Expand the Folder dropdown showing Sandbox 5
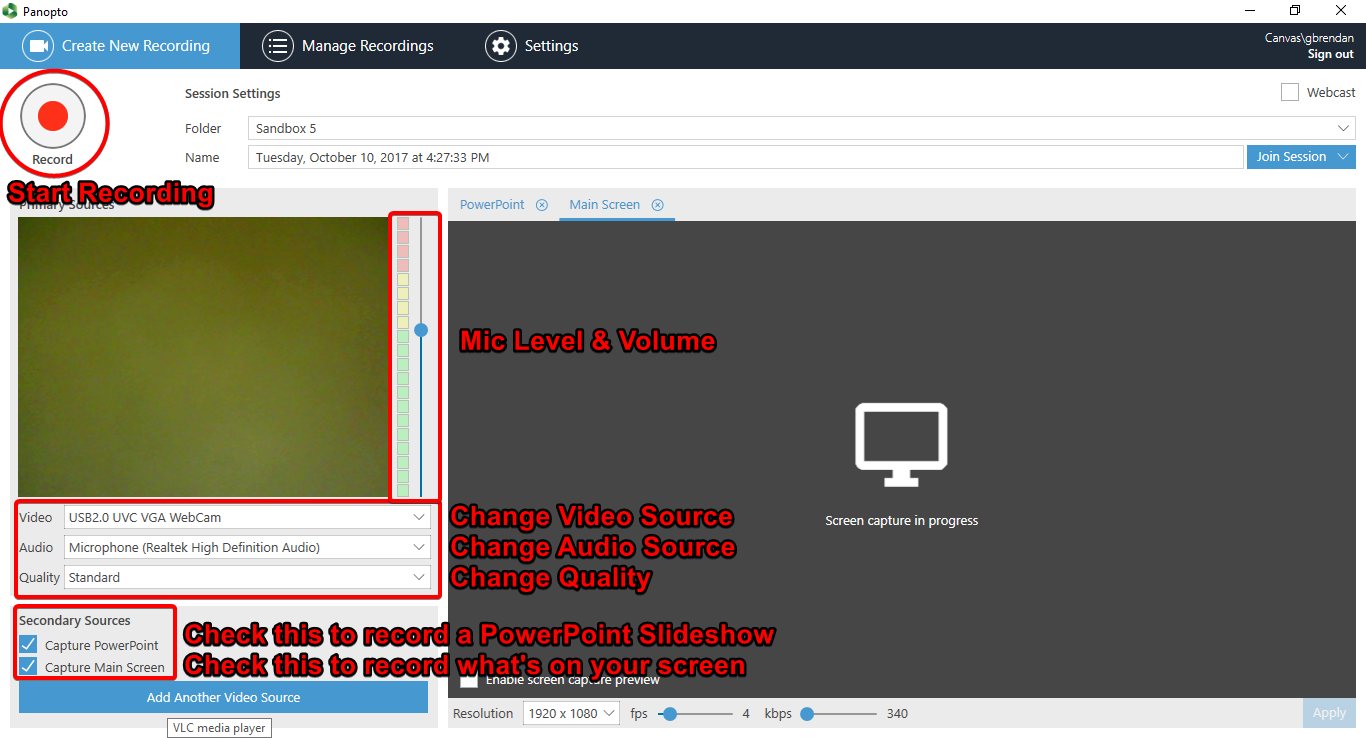The width and height of the screenshot is (1366, 738). coord(802,128)
